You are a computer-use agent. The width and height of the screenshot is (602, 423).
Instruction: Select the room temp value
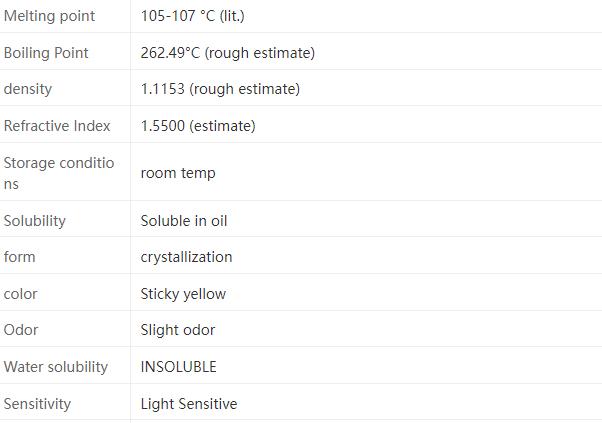[178, 173]
